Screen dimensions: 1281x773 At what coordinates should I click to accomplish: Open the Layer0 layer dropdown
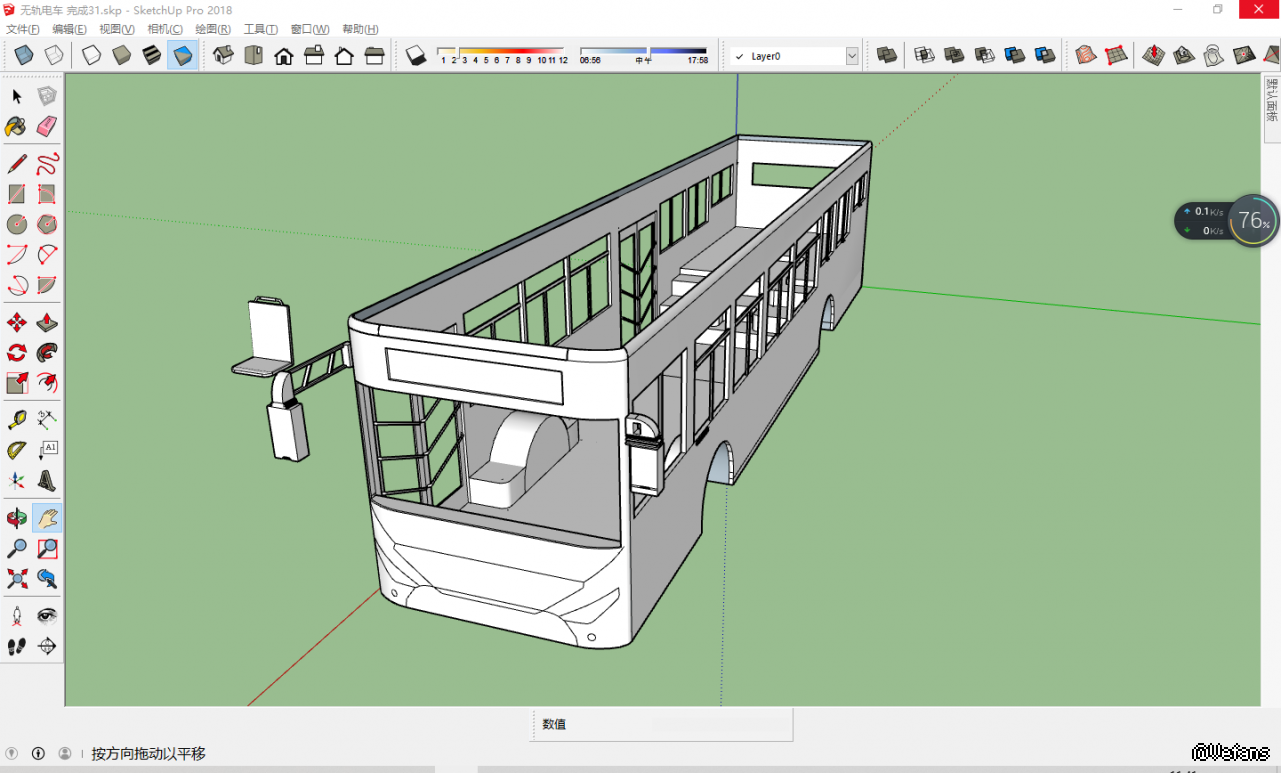click(x=852, y=57)
